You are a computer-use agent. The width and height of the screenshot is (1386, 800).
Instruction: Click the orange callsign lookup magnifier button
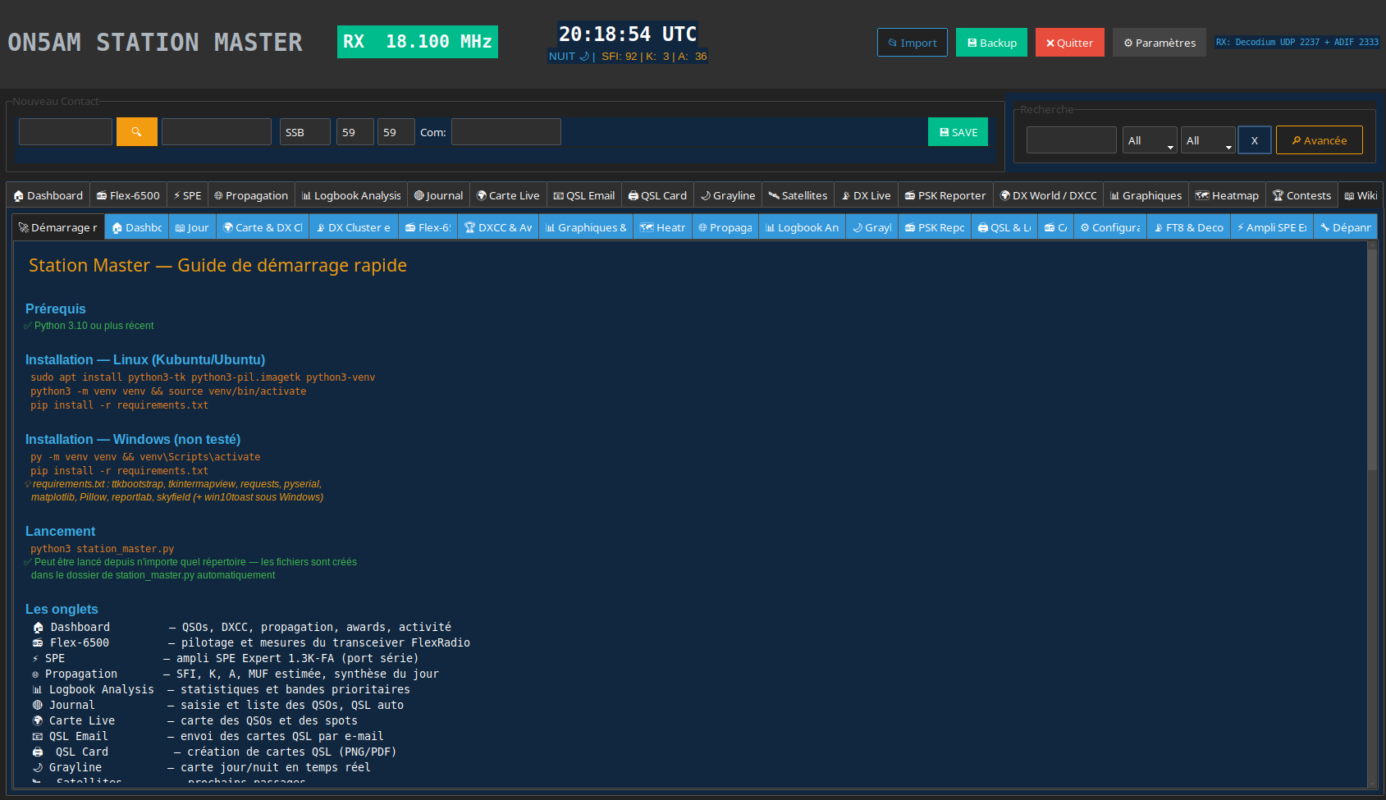click(137, 132)
